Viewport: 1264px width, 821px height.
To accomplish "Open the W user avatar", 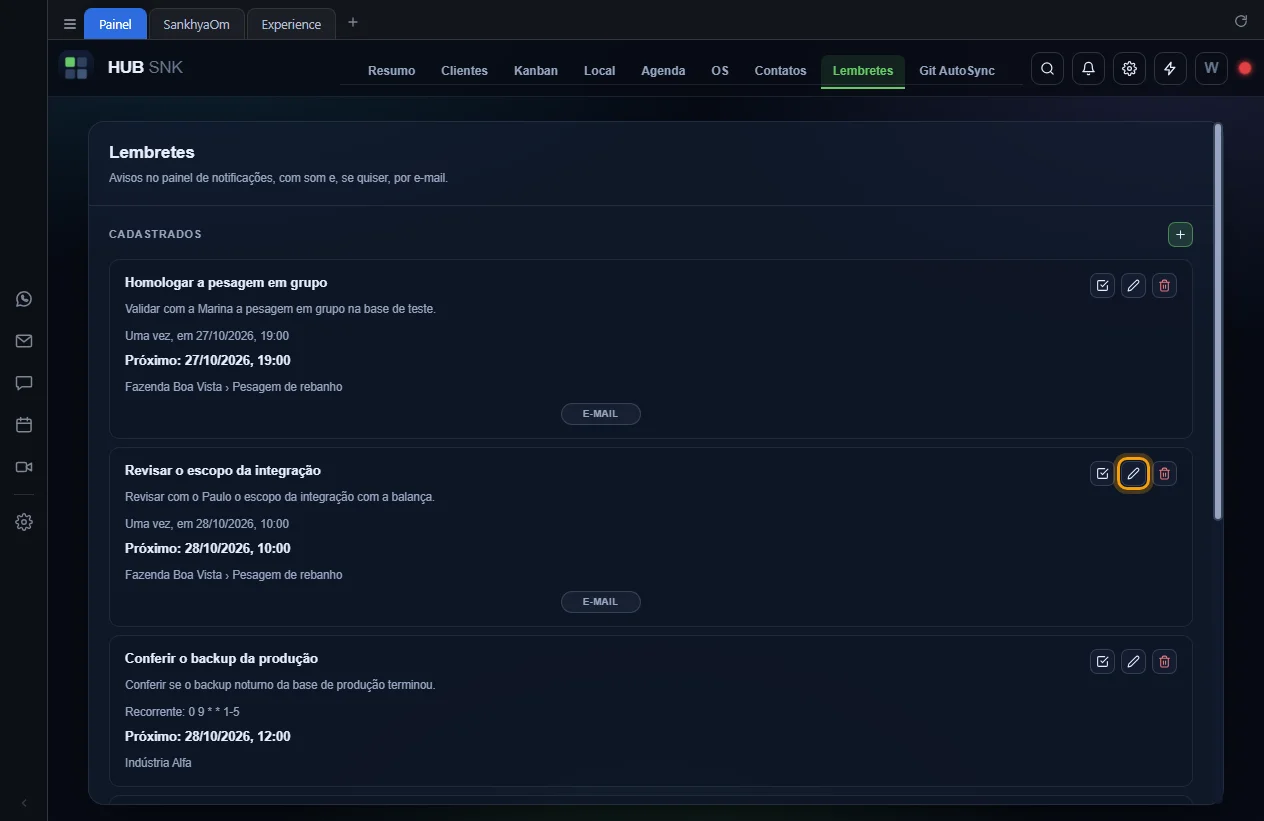I will pos(1211,68).
